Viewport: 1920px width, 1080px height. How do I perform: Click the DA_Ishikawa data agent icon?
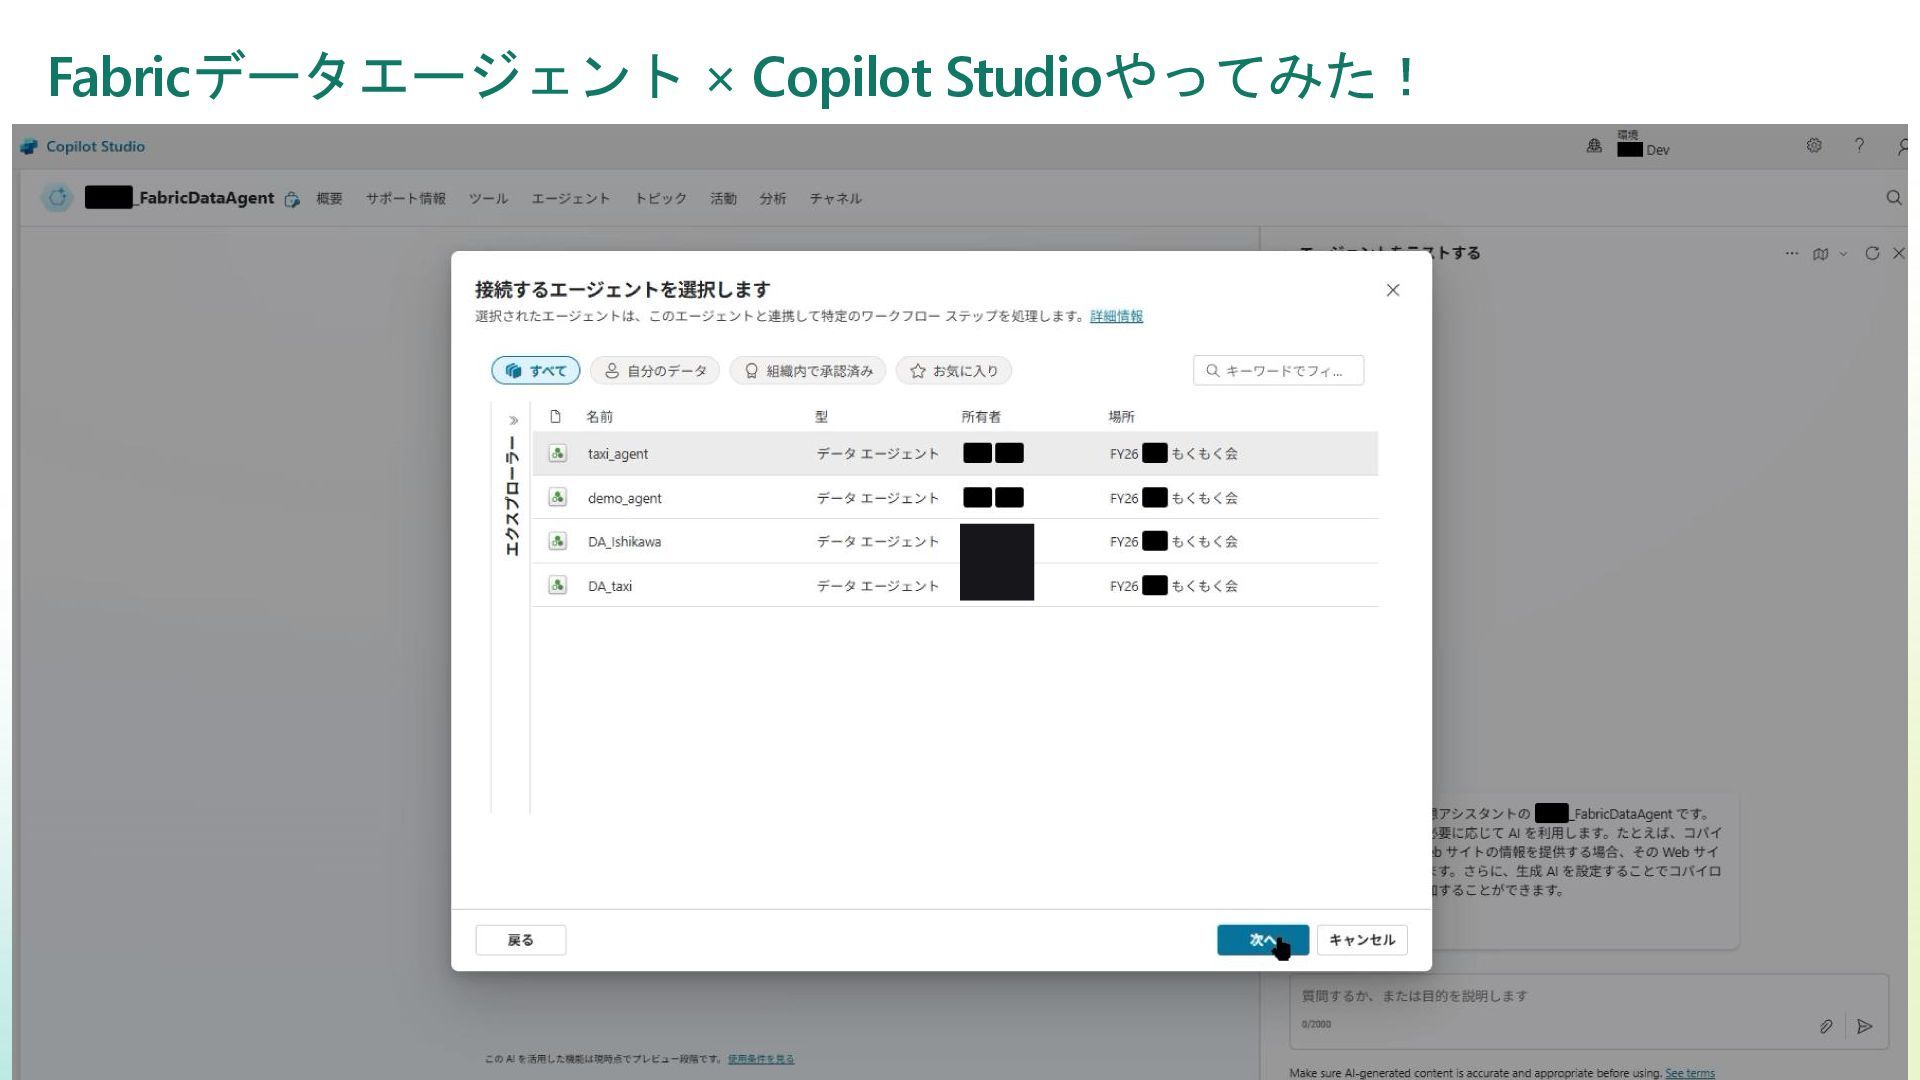coord(558,542)
